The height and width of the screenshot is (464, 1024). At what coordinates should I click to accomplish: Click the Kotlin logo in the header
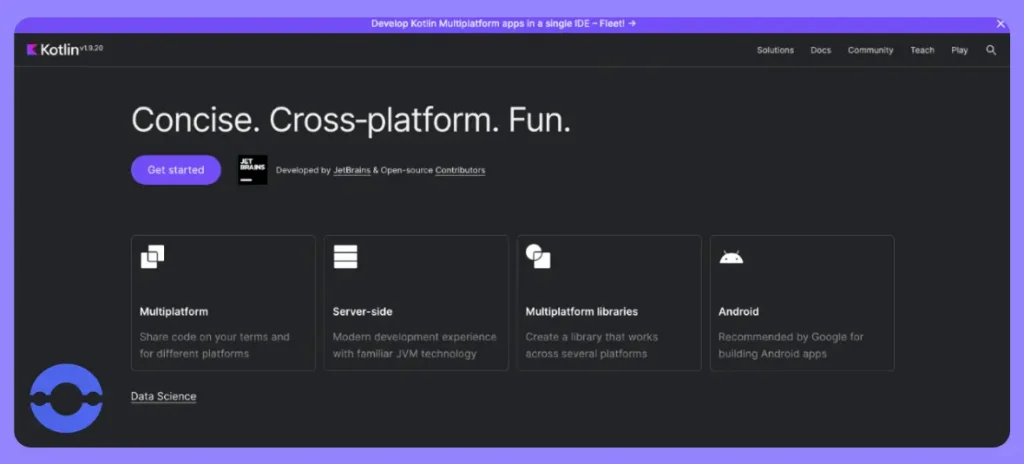[53, 50]
